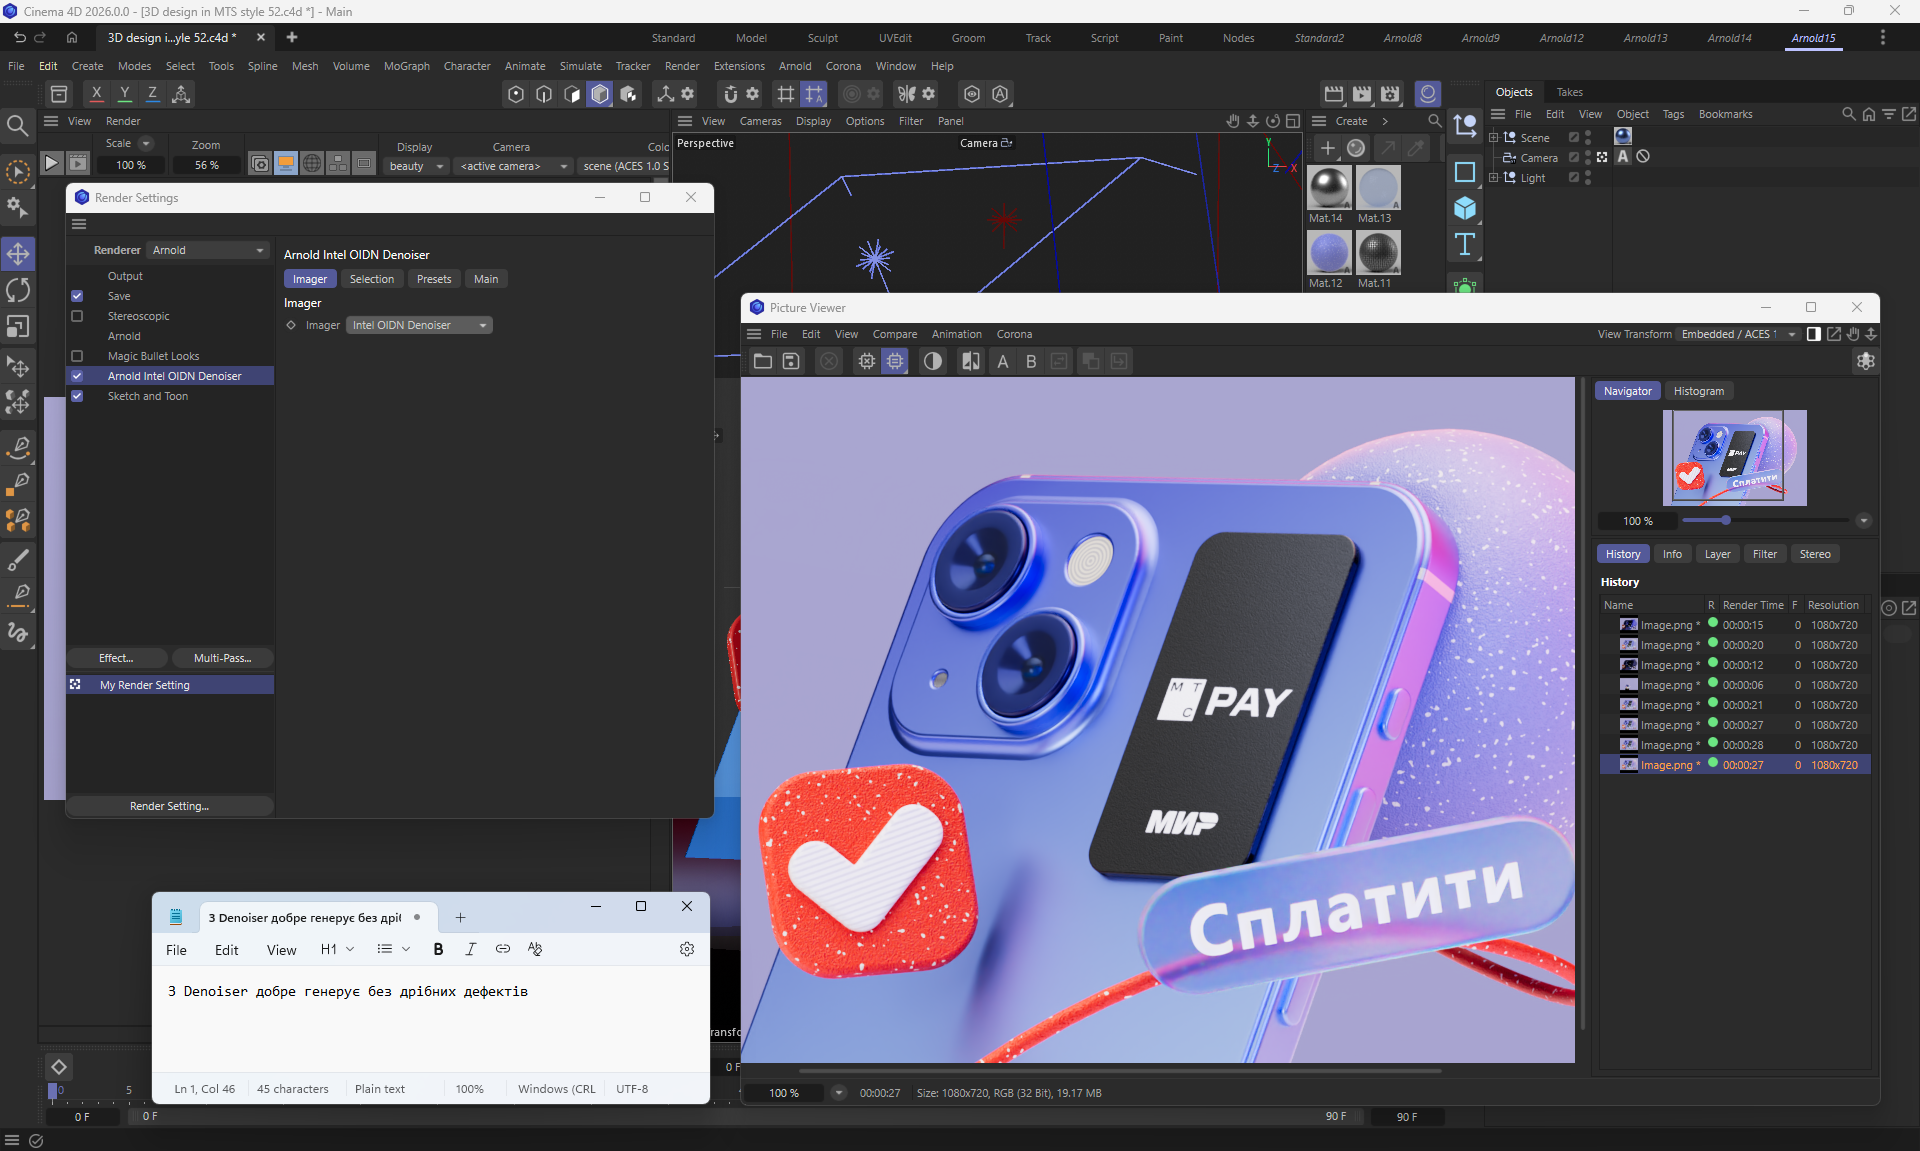Open the Renderer Arnold dropdown

point(207,250)
